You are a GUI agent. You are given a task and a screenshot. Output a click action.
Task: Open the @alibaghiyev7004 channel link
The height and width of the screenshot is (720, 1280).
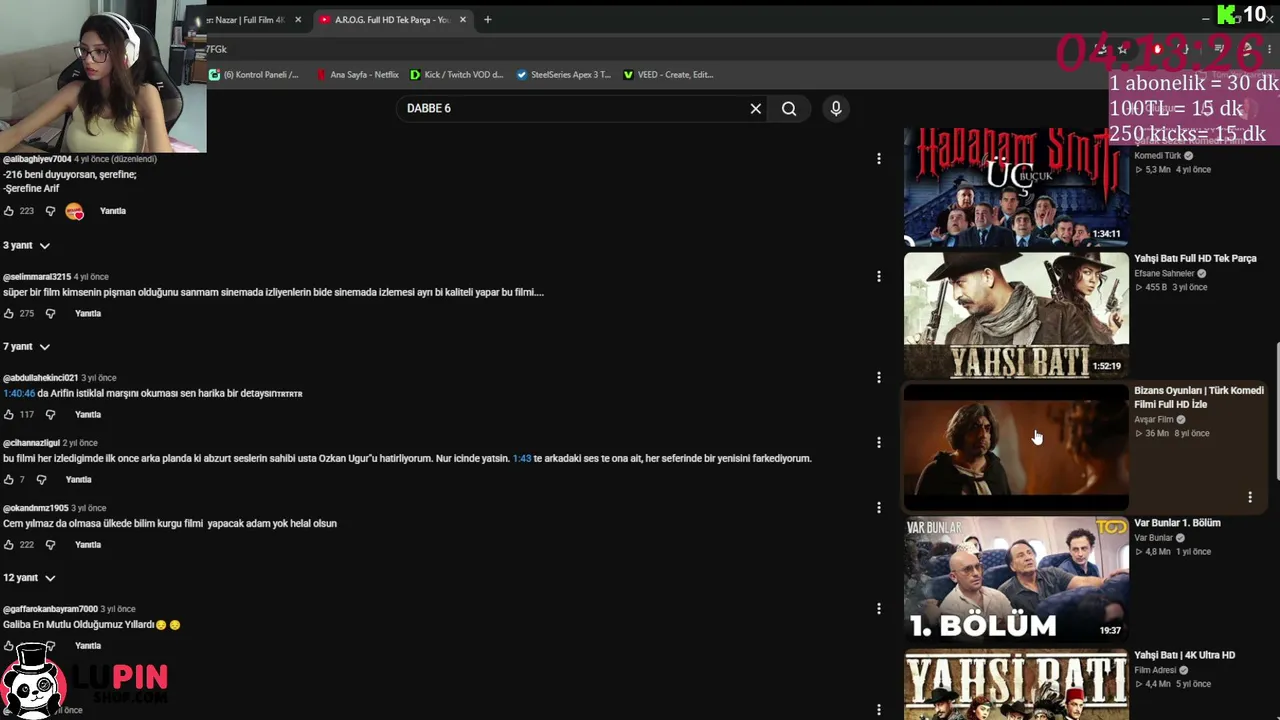pyautogui.click(x=37, y=159)
